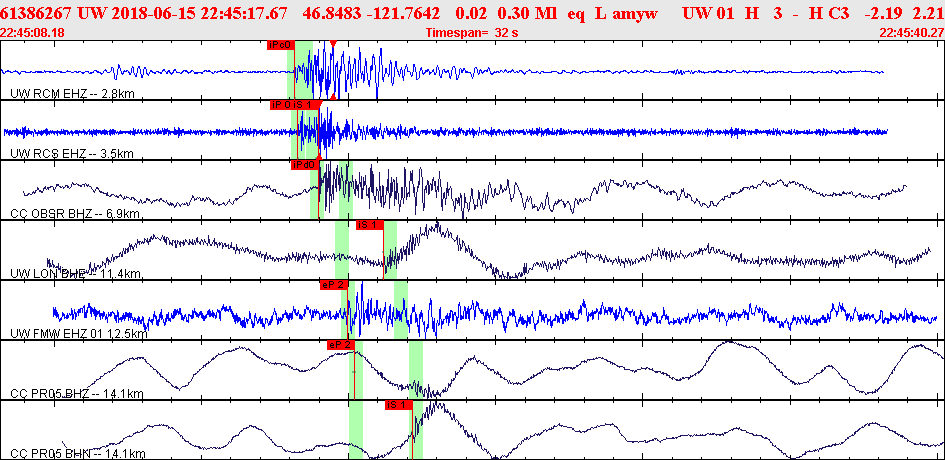945x460 pixels.
Task: Click the UW FMW EHZ 01 12.5km station label
Action: coord(79,334)
